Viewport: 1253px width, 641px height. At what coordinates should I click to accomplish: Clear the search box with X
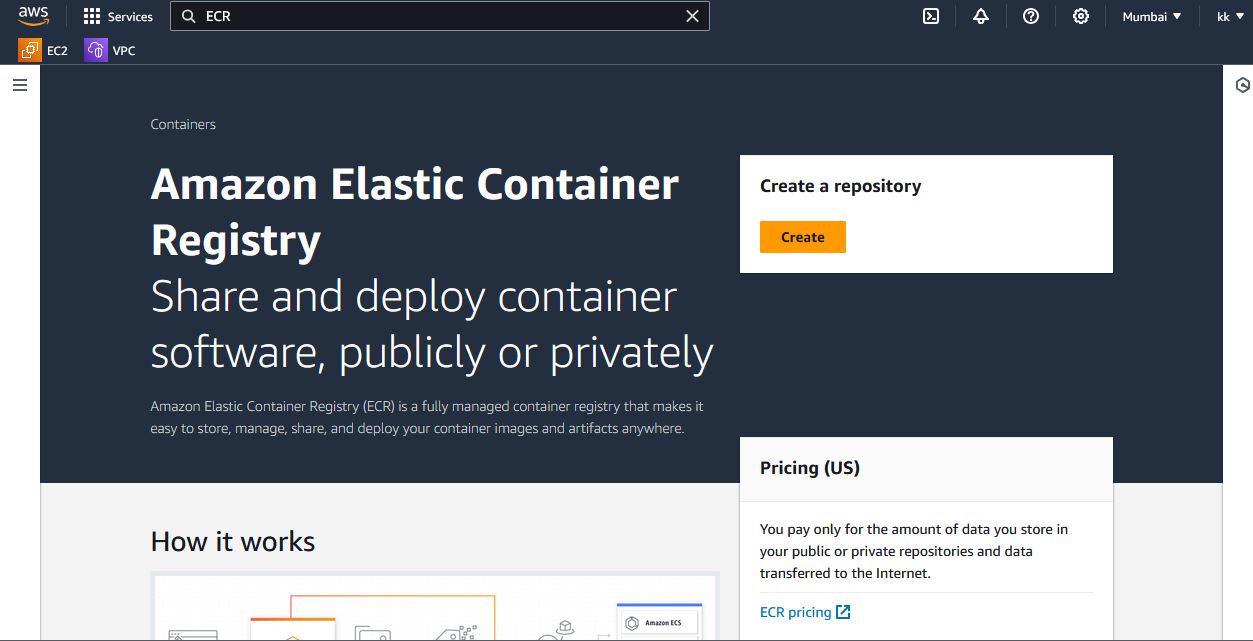coord(692,16)
